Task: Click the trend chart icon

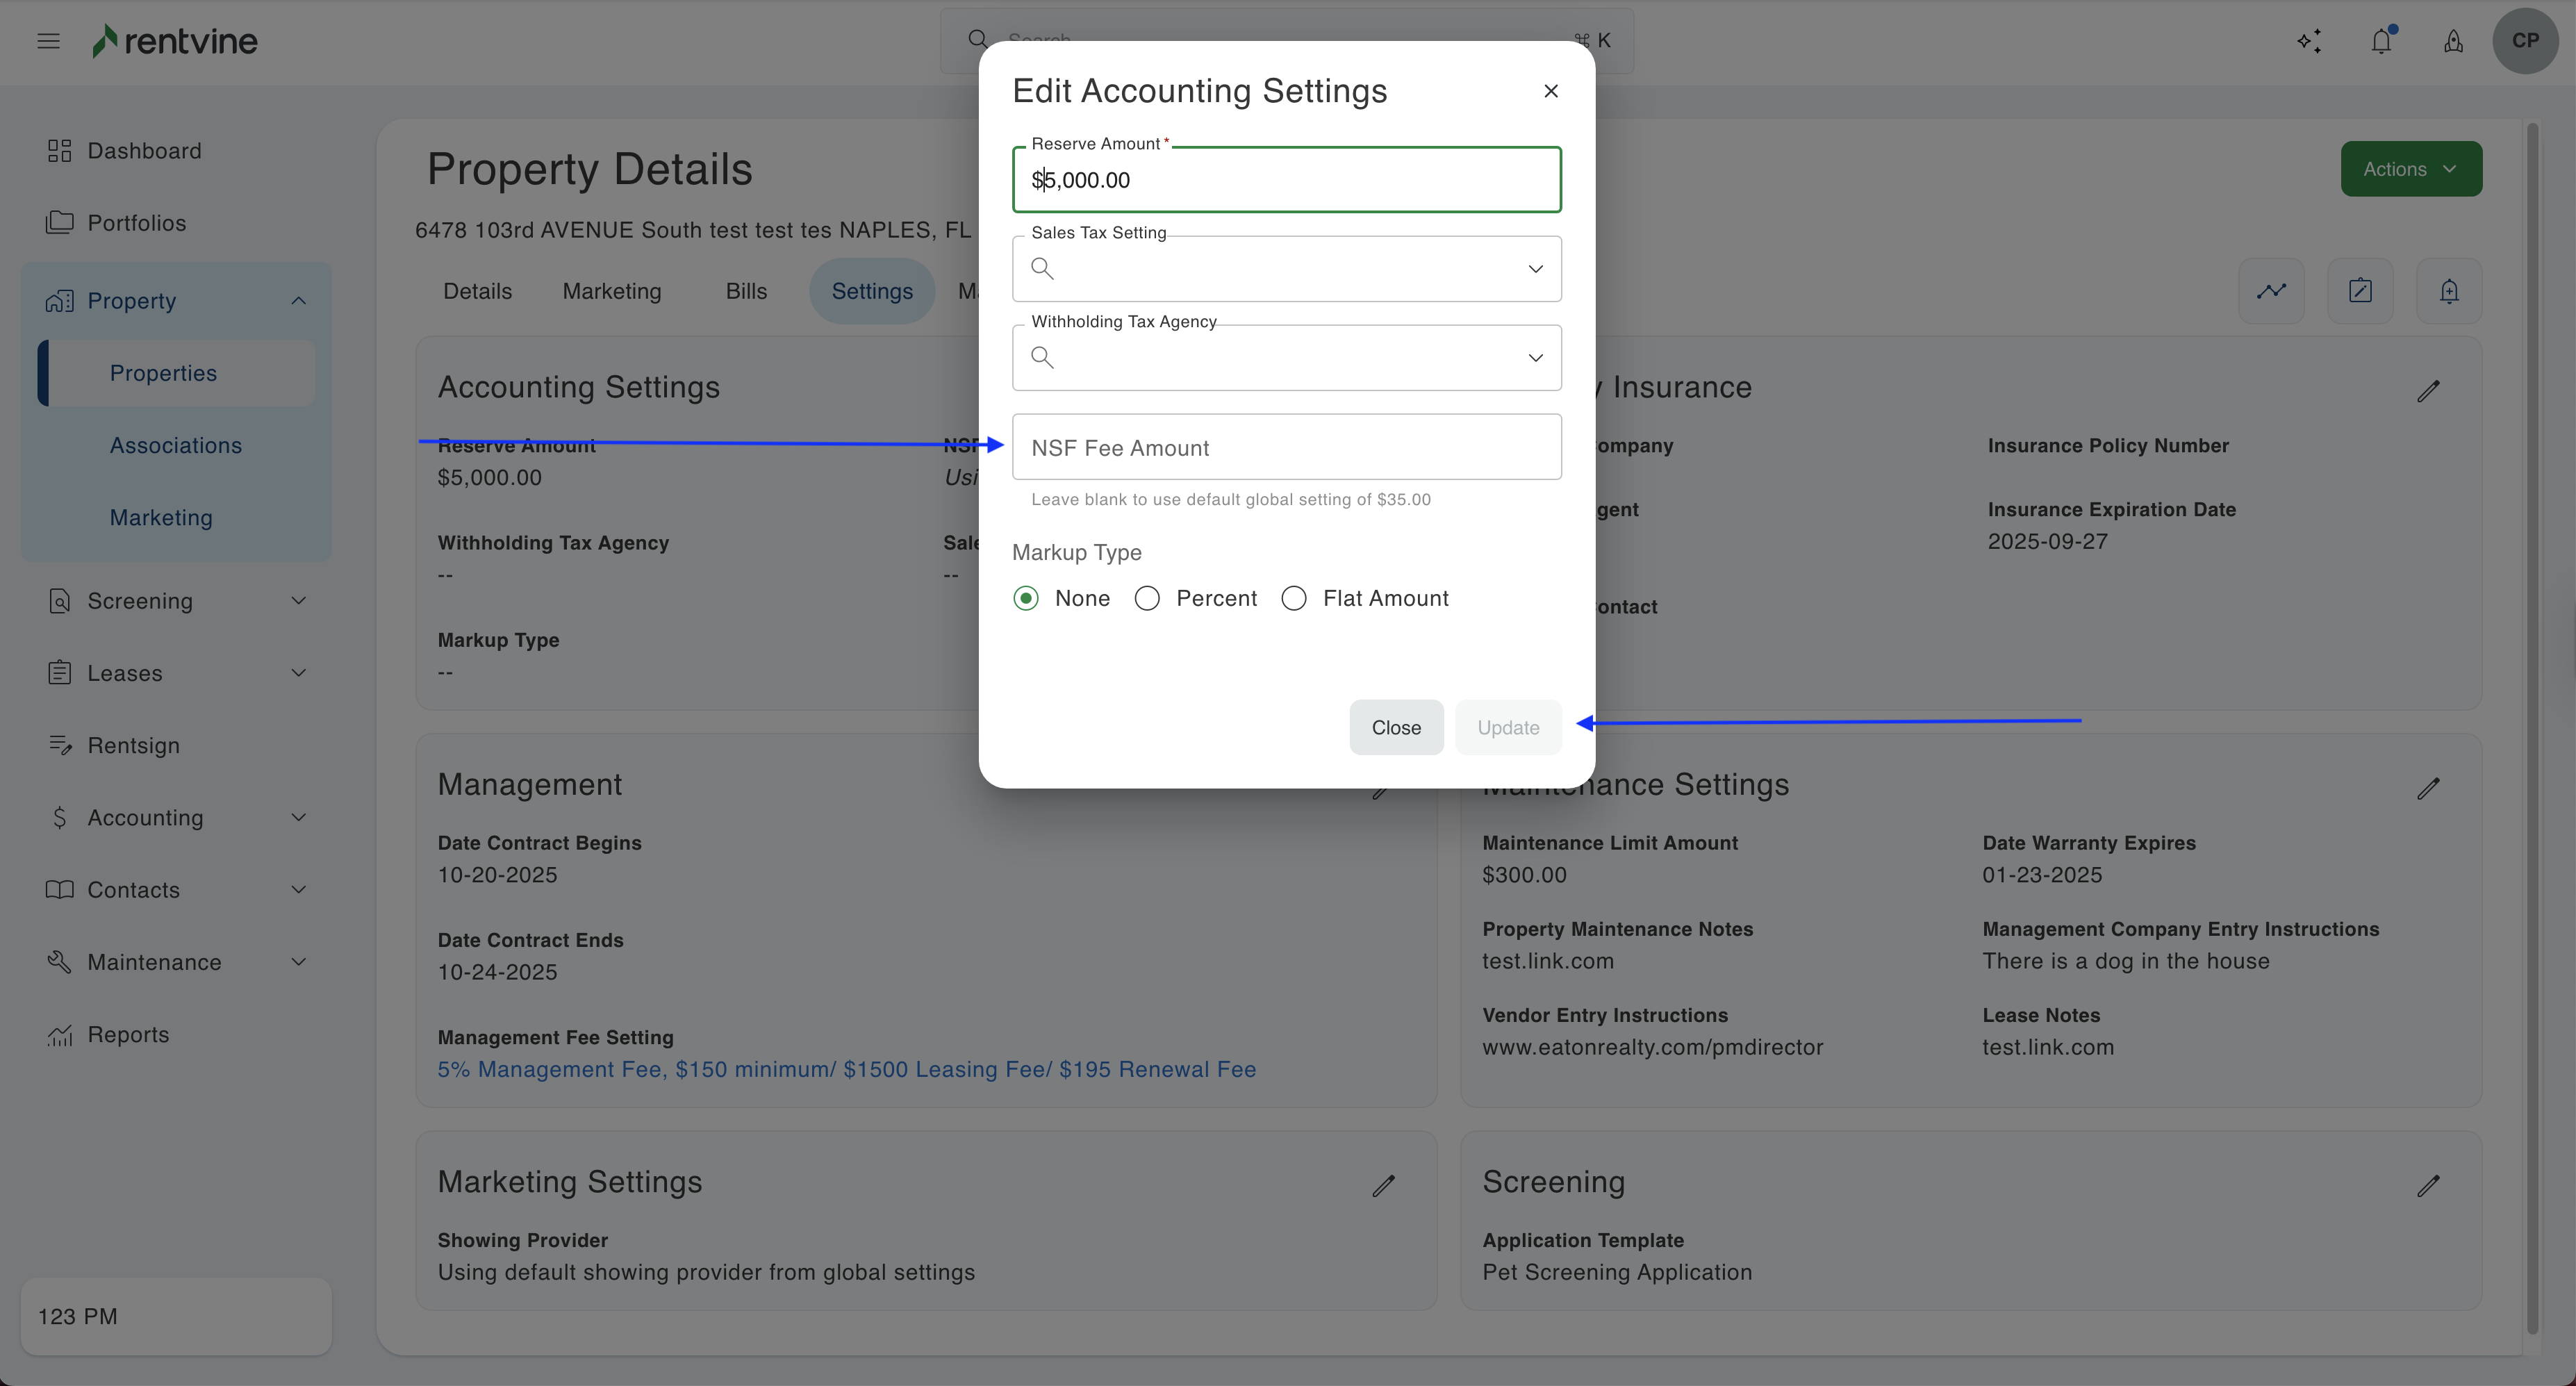Action: 2271,291
